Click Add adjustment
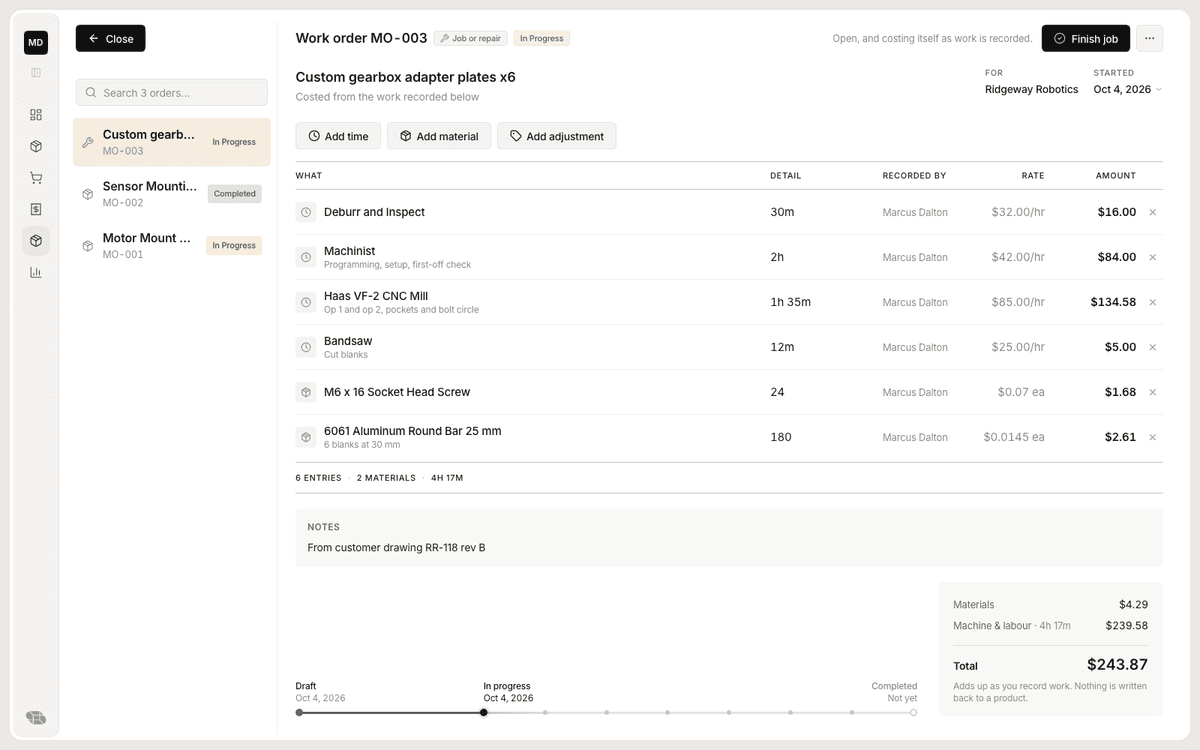Viewport: 1200px width, 750px height. pos(556,136)
